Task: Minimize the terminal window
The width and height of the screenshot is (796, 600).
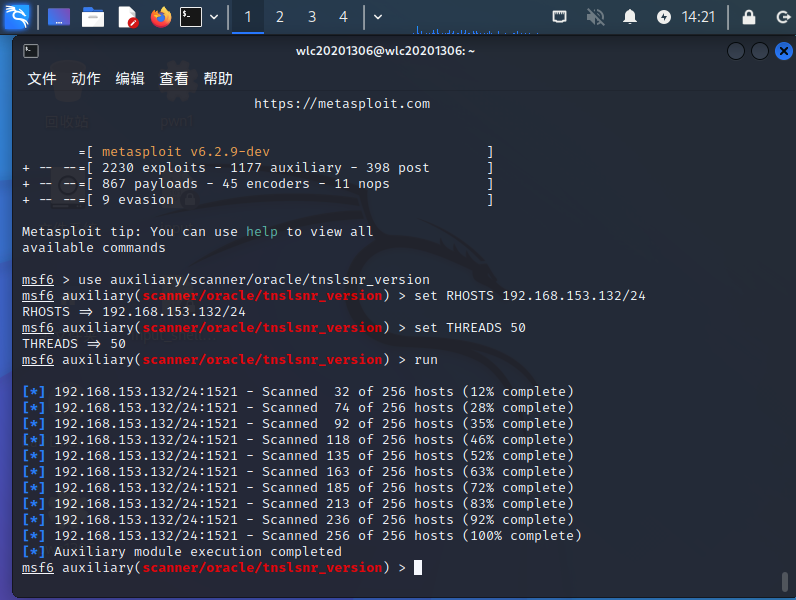Action: click(736, 51)
